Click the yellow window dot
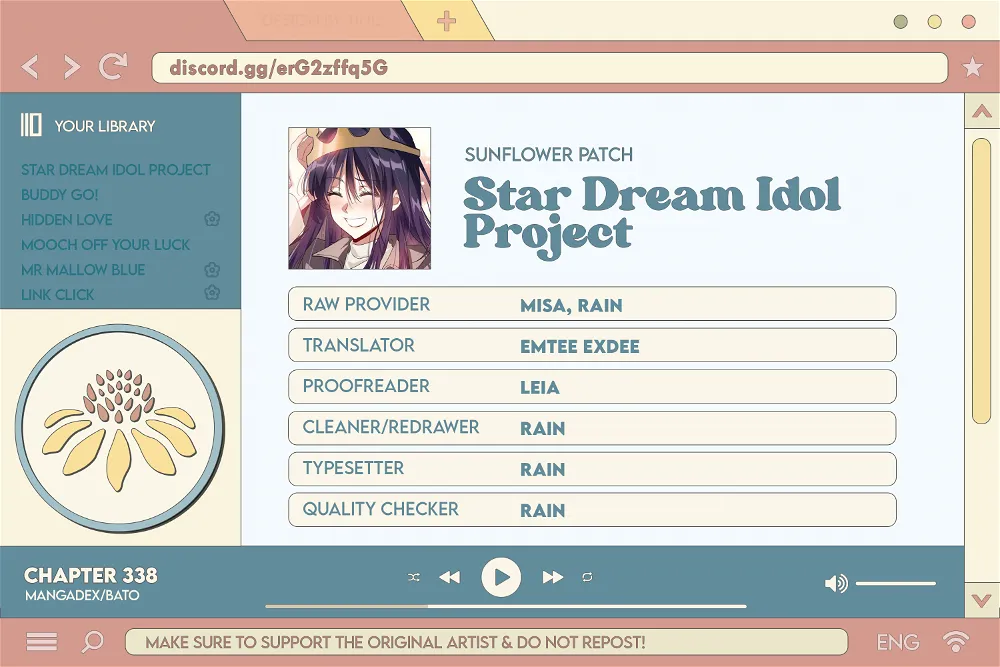Screen dimensions: 1000x667 (935, 22)
